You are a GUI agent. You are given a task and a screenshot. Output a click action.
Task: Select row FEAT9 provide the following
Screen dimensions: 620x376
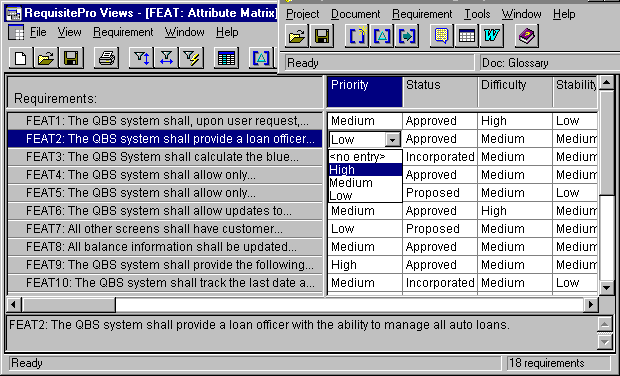[165, 265]
